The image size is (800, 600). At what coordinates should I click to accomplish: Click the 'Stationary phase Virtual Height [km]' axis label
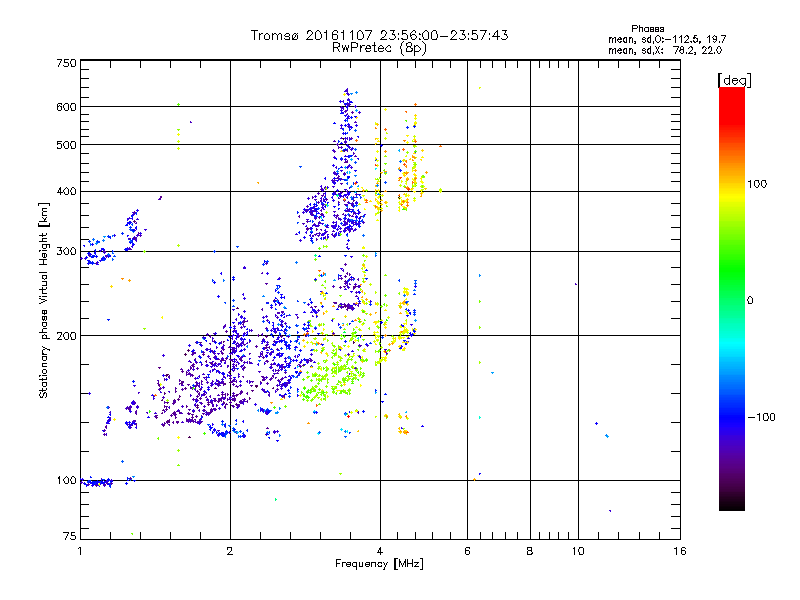[44, 300]
